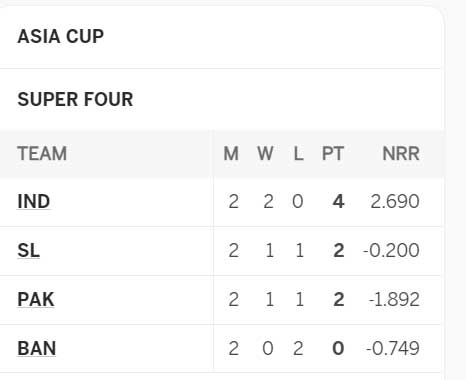Click the L losses column header
466x380 pixels.
pyautogui.click(x=298, y=154)
